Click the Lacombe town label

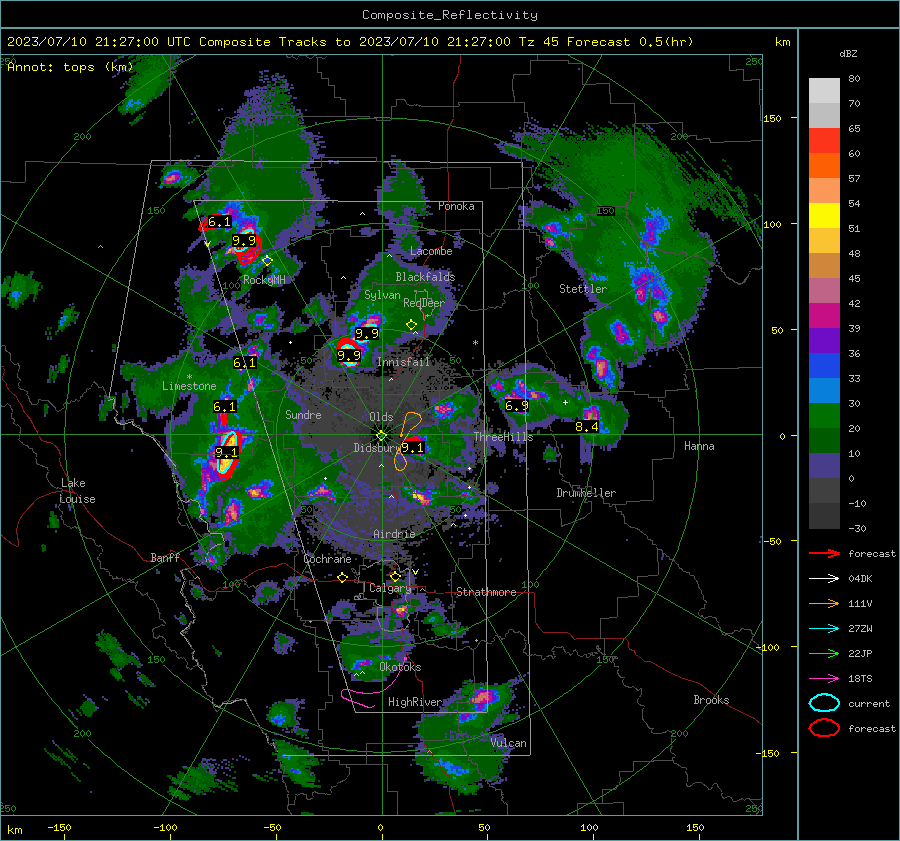click(431, 251)
